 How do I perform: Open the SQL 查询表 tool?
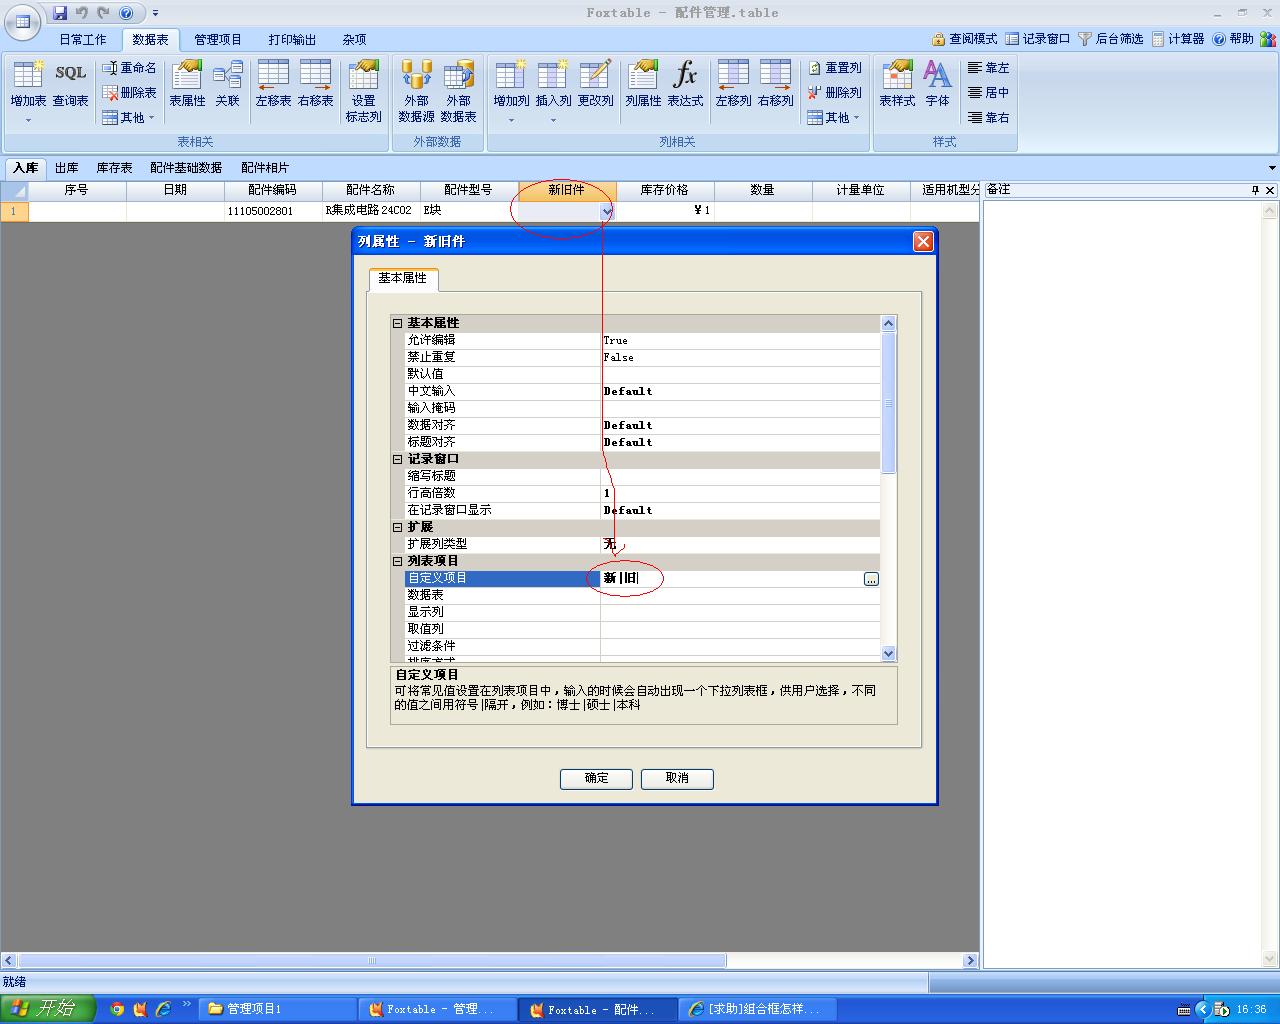click(70, 82)
